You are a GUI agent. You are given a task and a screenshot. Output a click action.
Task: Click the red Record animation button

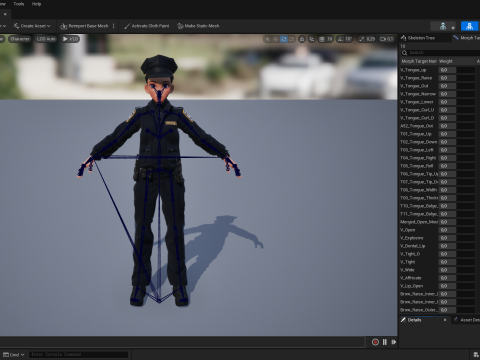pyautogui.click(x=375, y=342)
